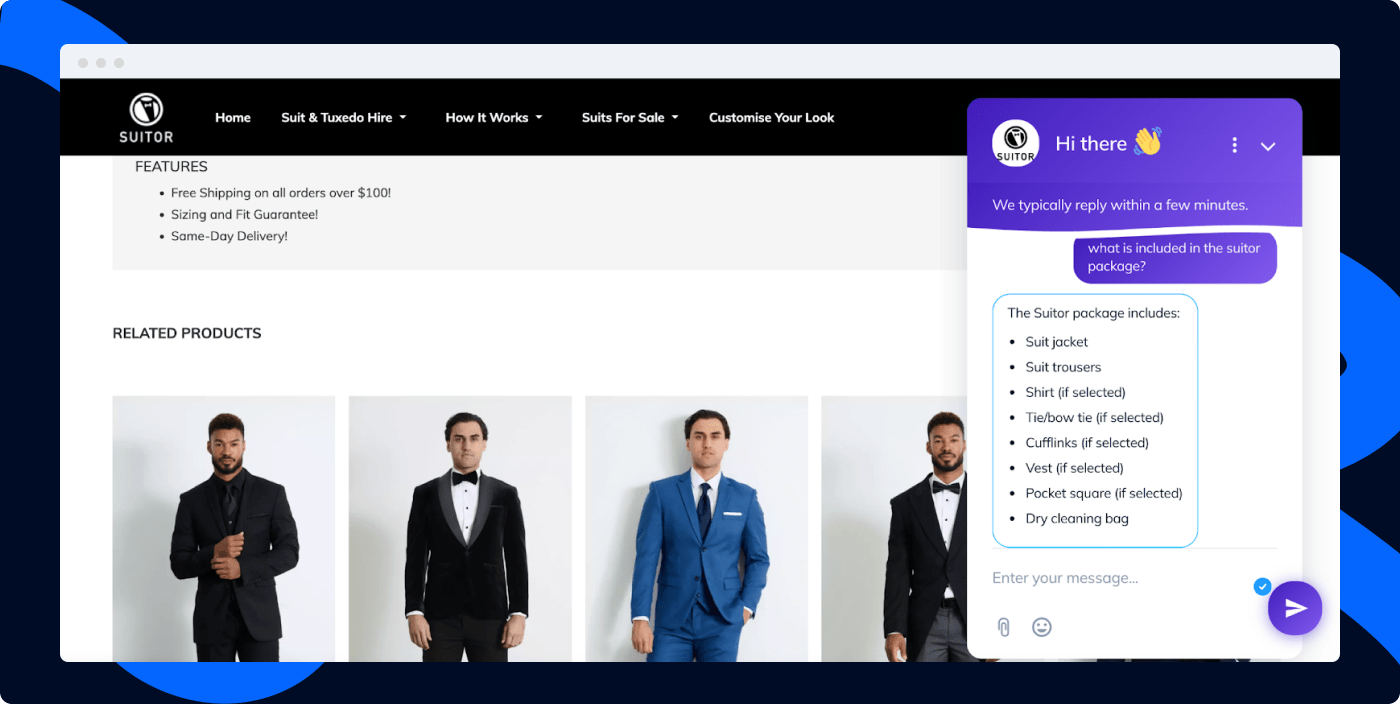1400x704 pixels.
Task: Click the Suitor logo in the navbar
Action: pos(146,118)
